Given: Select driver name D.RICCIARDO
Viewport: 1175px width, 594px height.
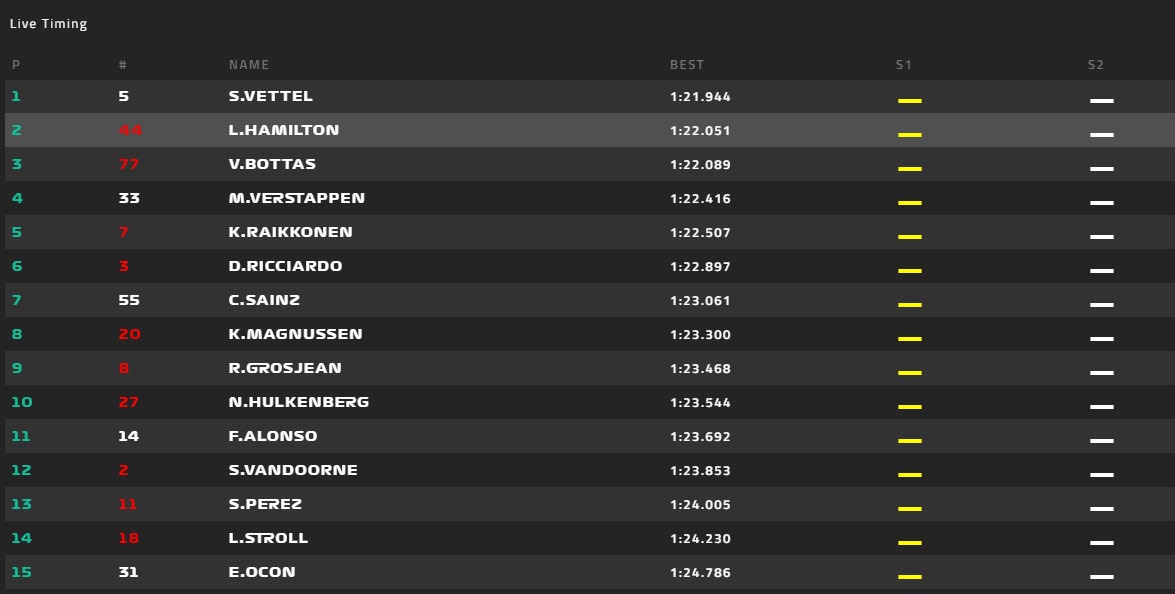Looking at the screenshot, I should coord(285,266).
